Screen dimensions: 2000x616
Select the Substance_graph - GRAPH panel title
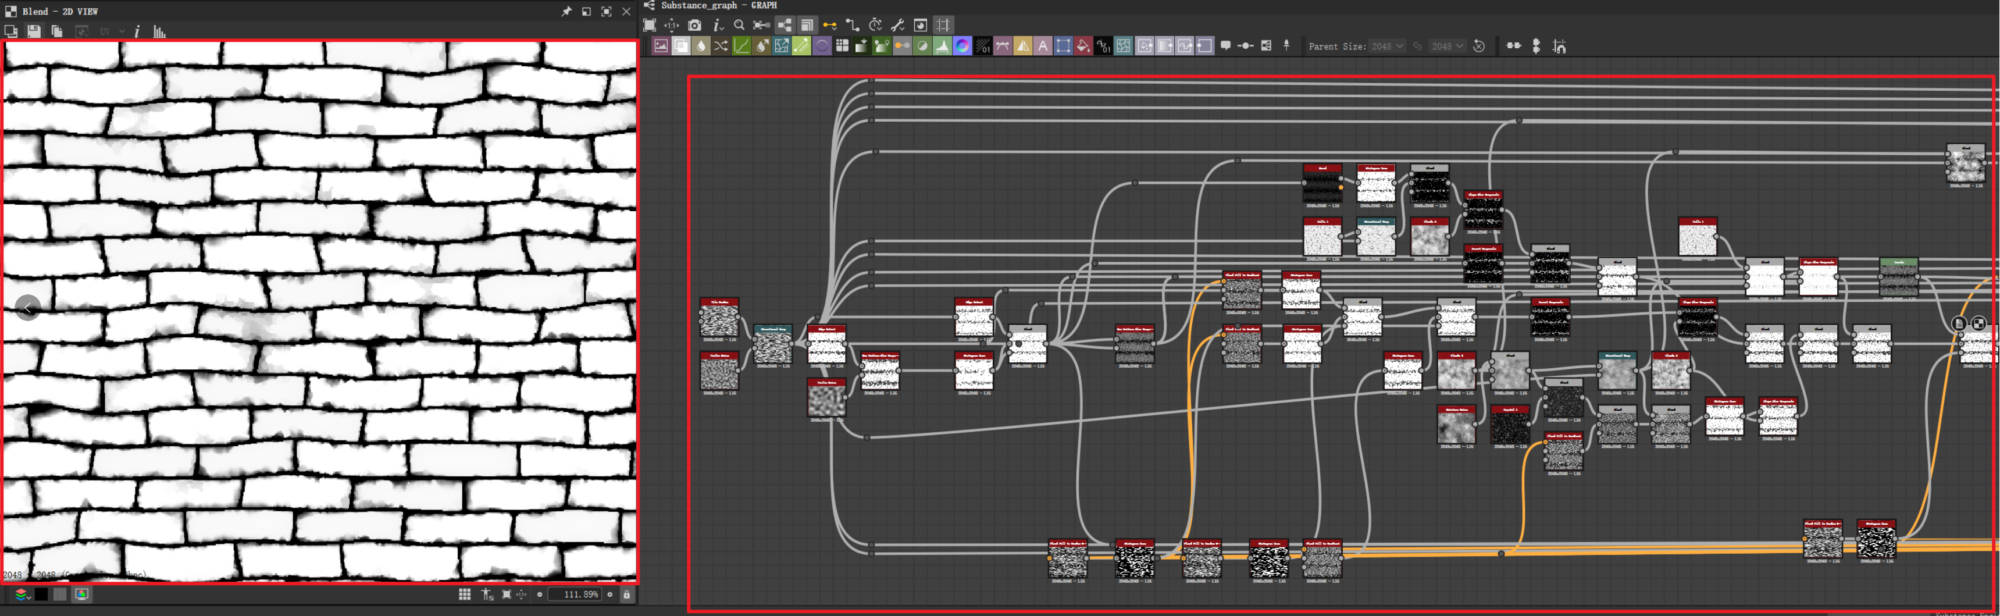(718, 6)
